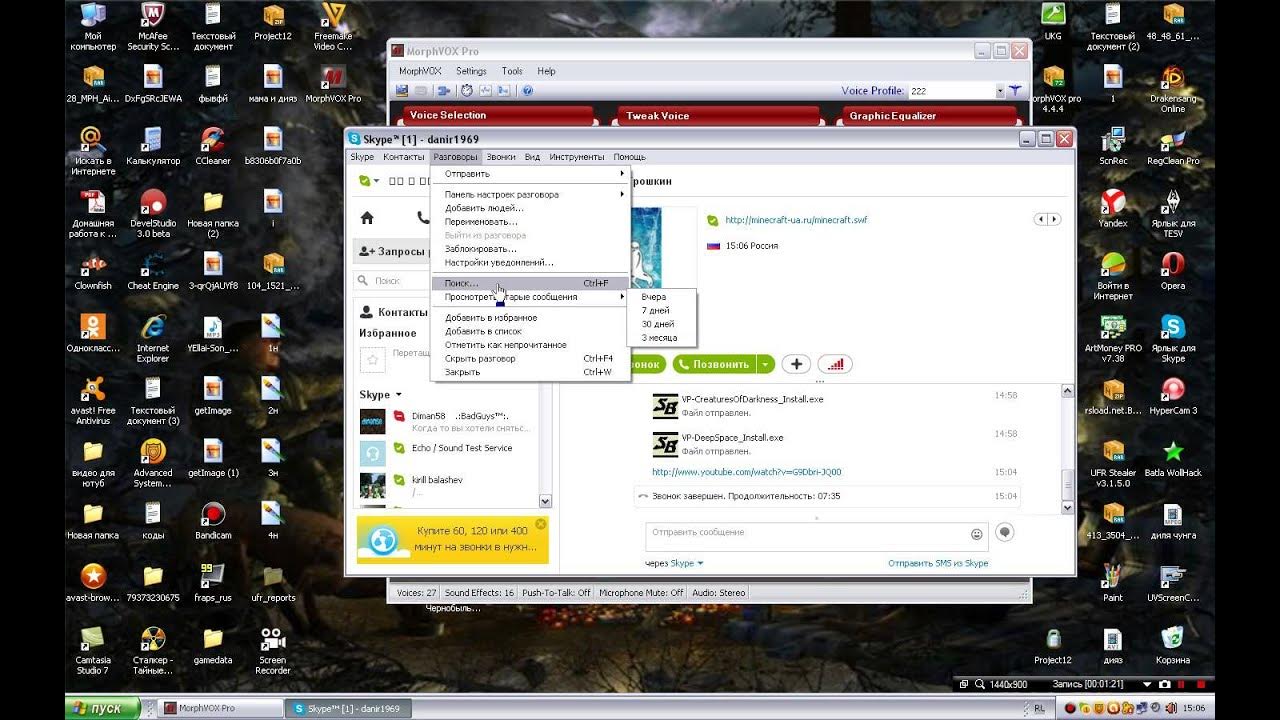Open the youtube.com watch link in chat
Viewport: 1280px width, 720px height.
point(747,472)
